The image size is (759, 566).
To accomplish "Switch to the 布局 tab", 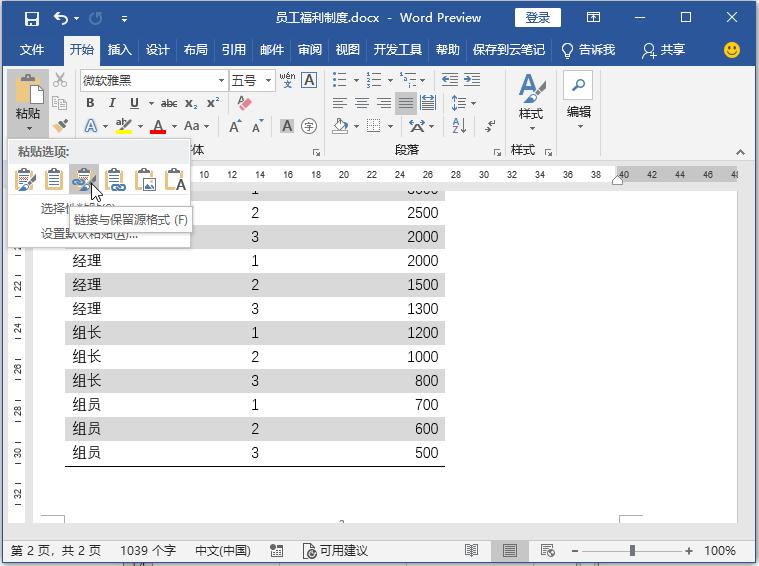I will (196, 49).
